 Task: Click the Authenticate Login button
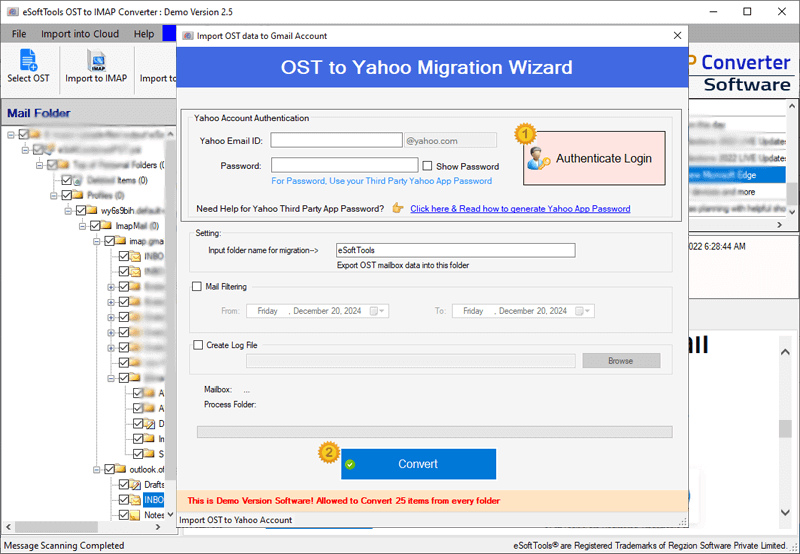pyautogui.click(x=594, y=158)
